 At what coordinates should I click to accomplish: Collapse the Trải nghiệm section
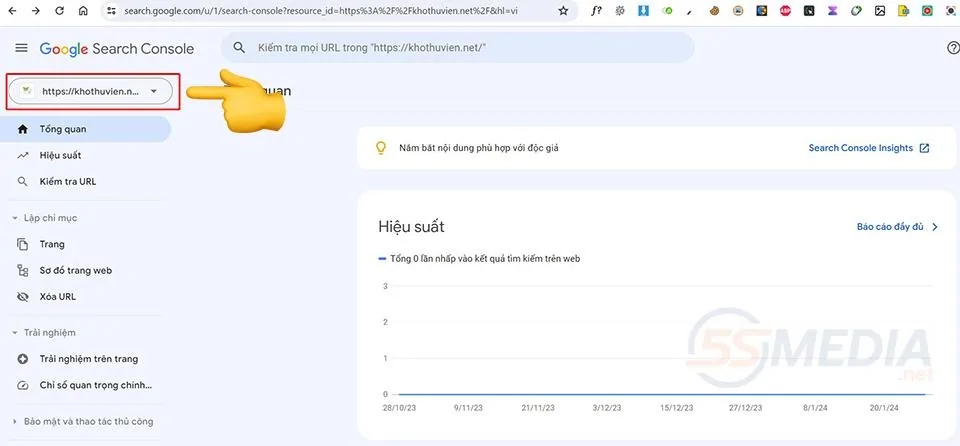click(x=15, y=333)
